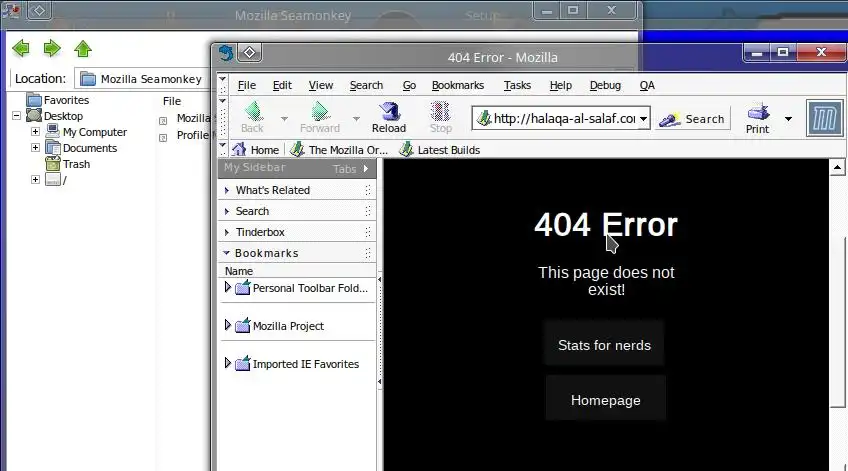Image resolution: width=848 pixels, height=471 pixels.
Task: Click the Mozilla window menu icon in titlebar
Action: (226, 53)
